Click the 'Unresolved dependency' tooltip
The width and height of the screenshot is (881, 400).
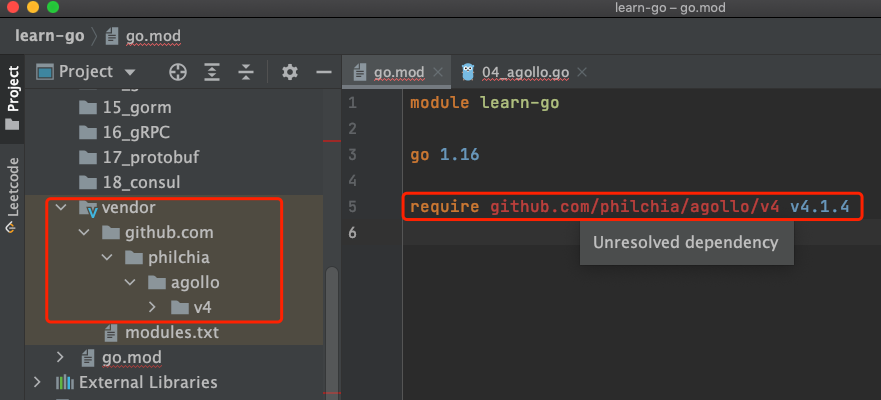[687, 242]
